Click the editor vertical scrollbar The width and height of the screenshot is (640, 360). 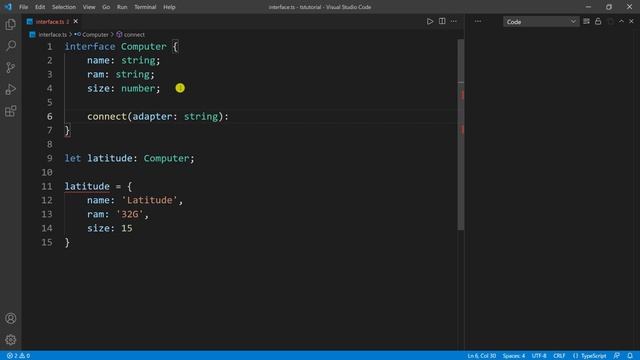[x=461, y=135]
